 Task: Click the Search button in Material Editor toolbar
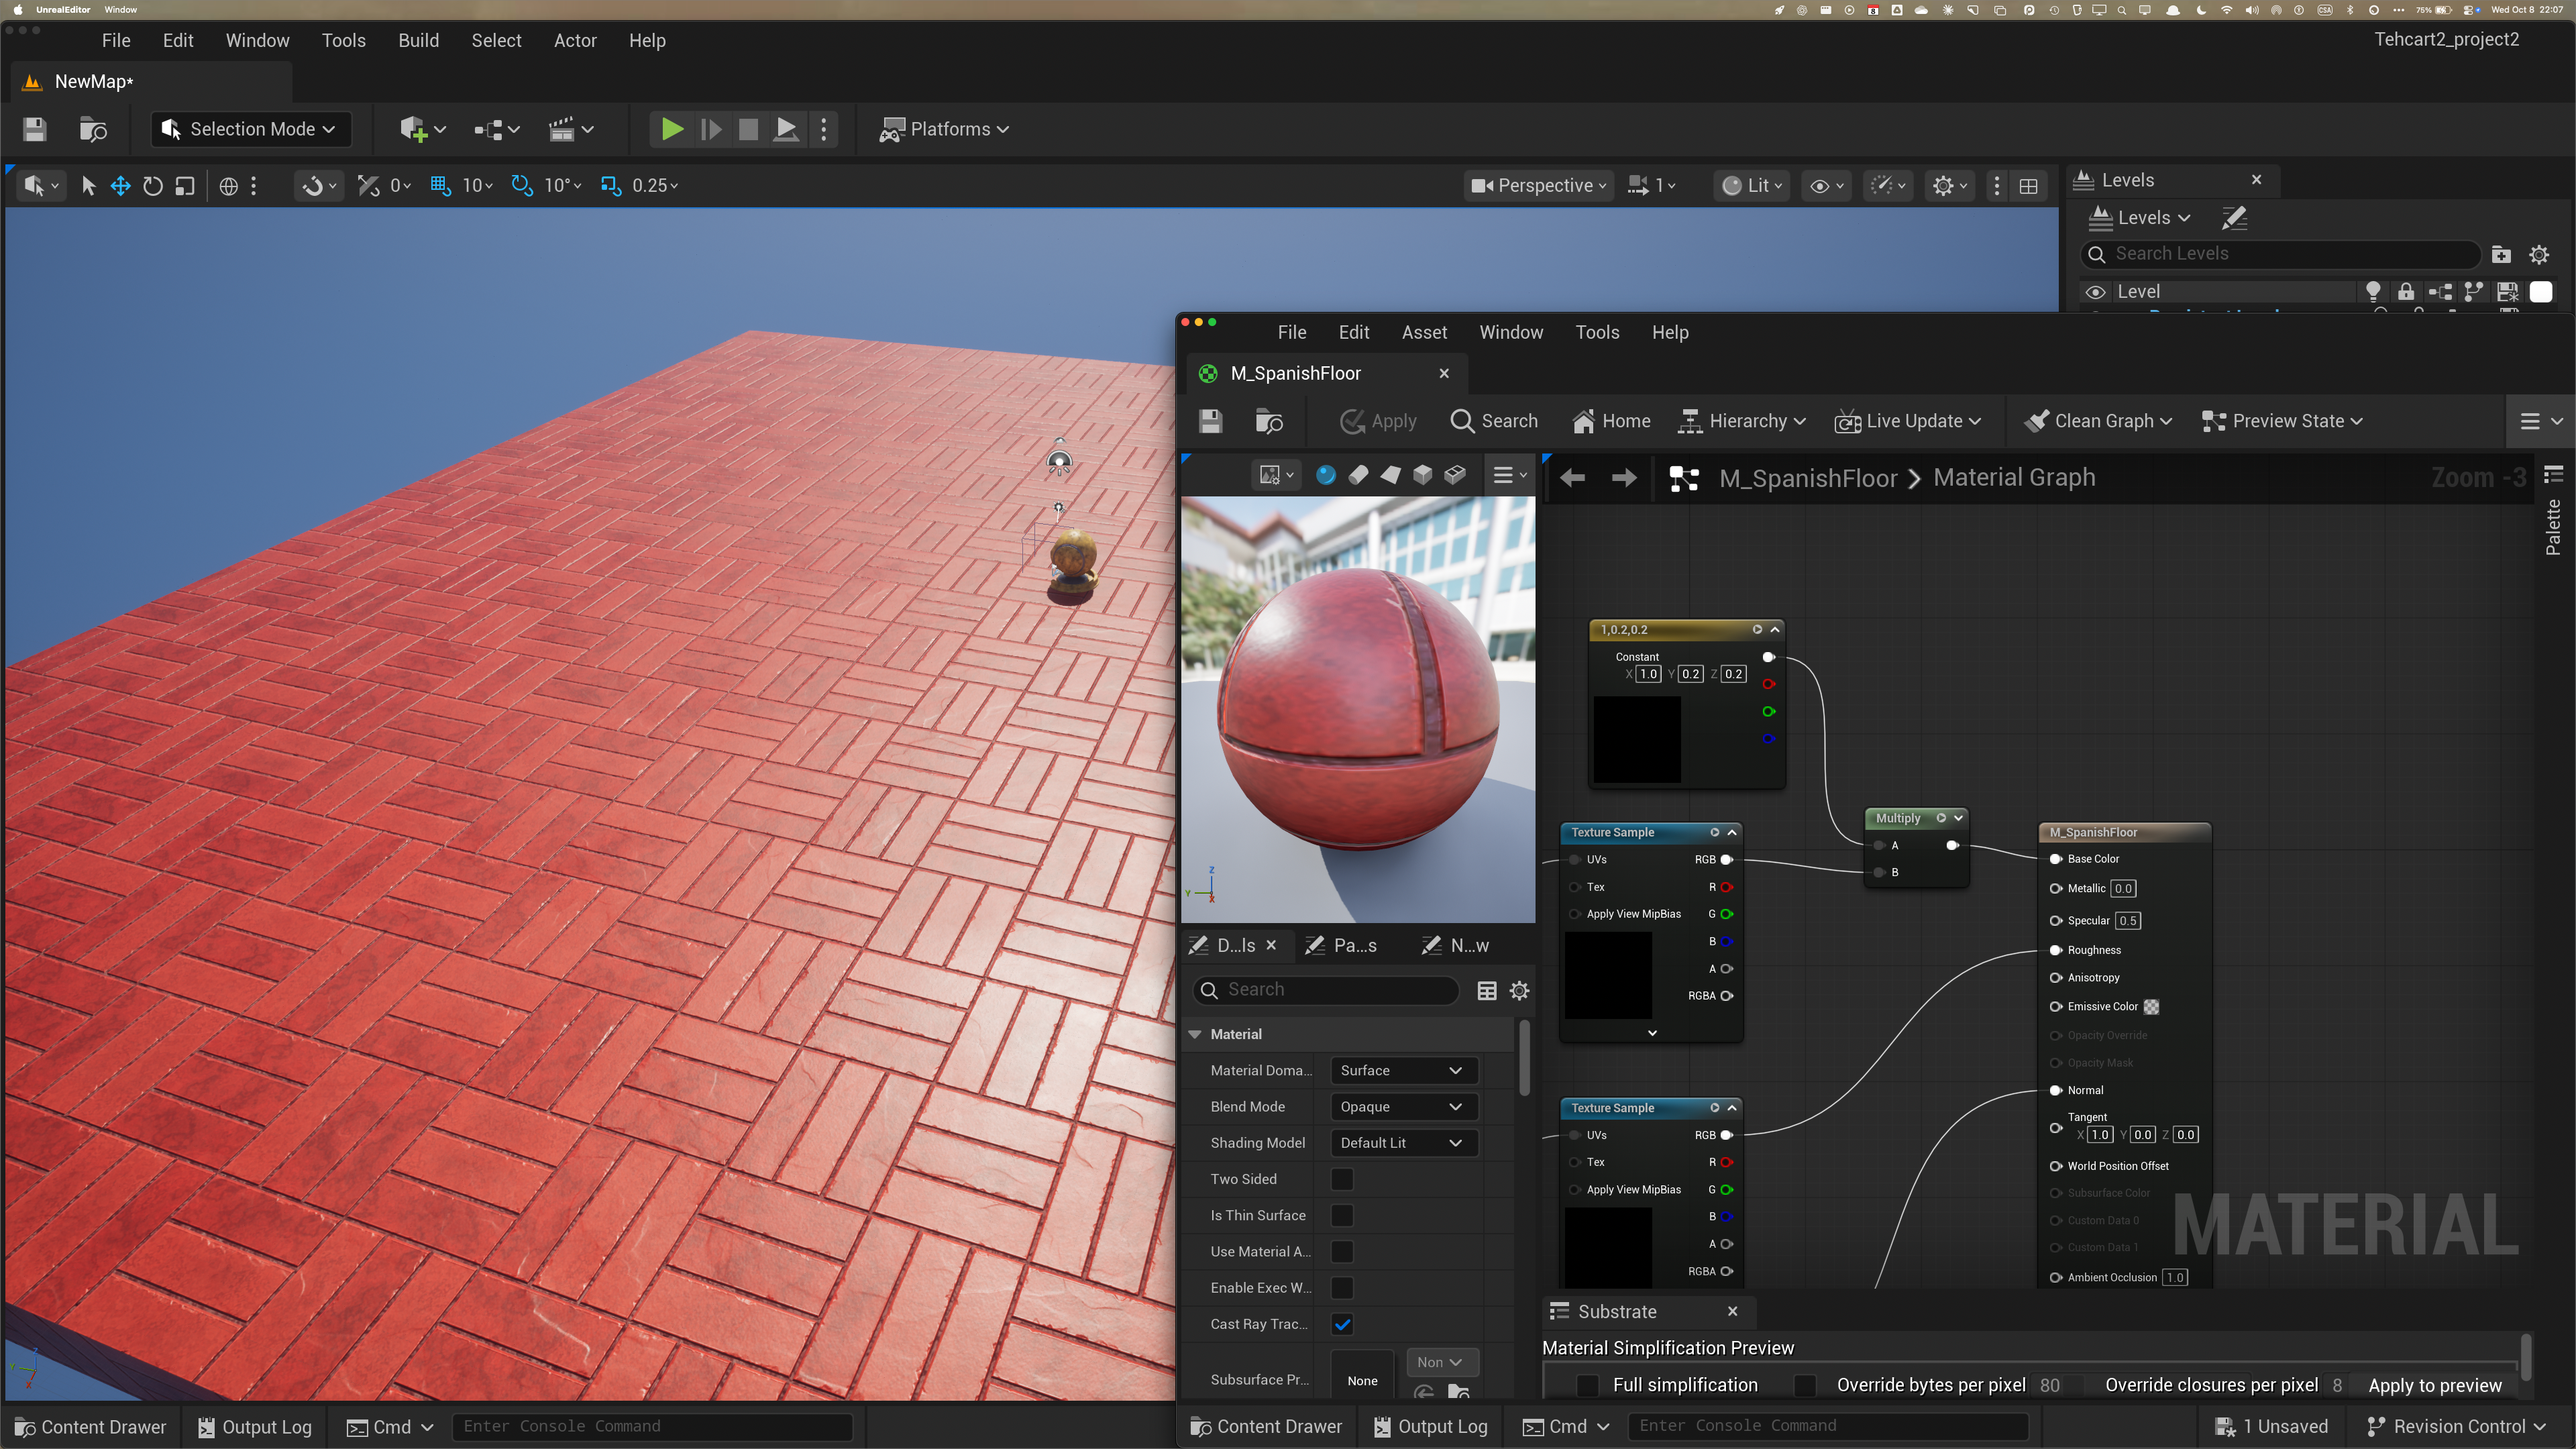[1494, 421]
